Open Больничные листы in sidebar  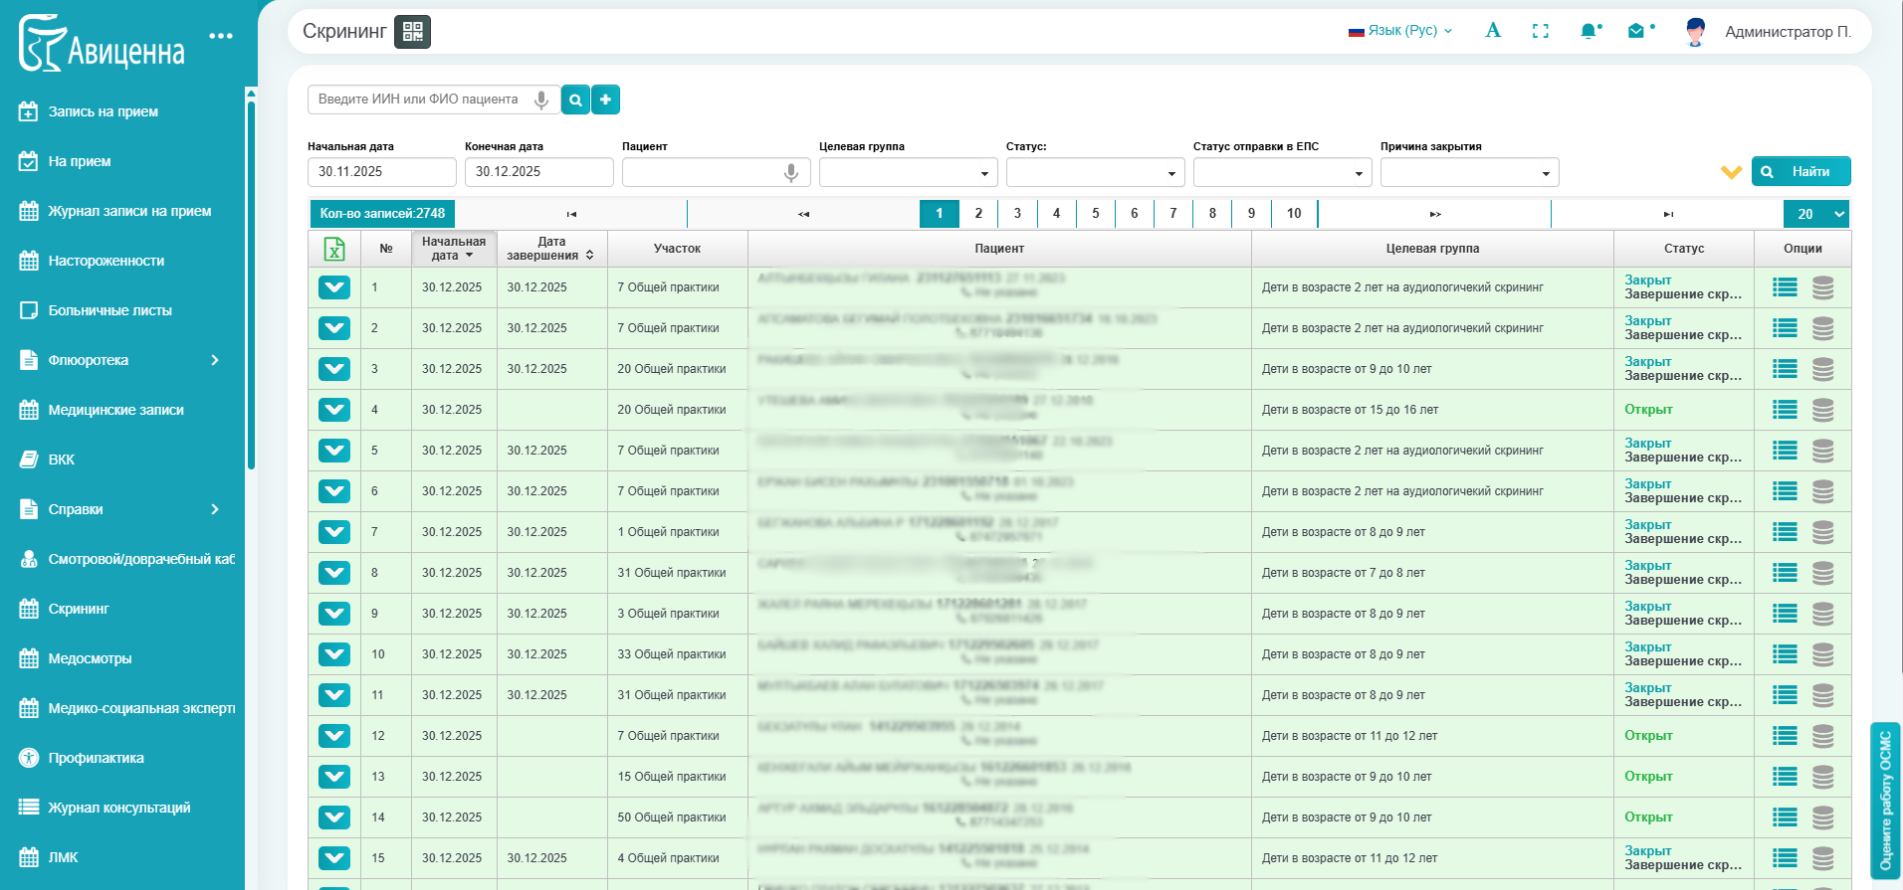110,311
